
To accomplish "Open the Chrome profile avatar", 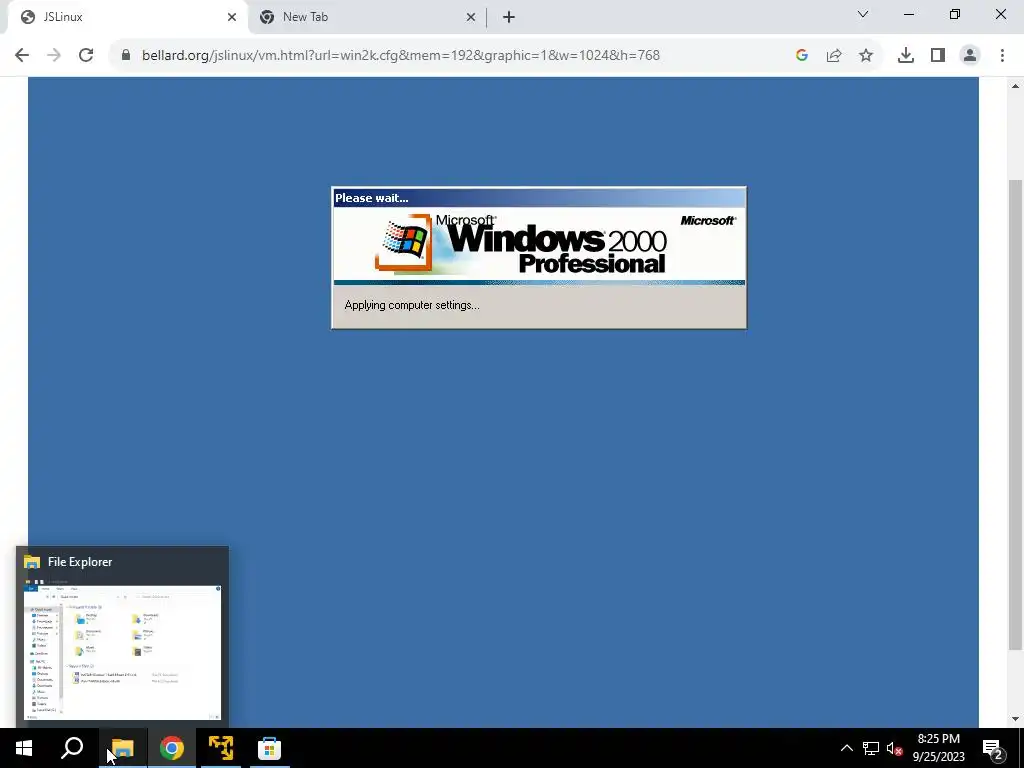I will click(970, 56).
